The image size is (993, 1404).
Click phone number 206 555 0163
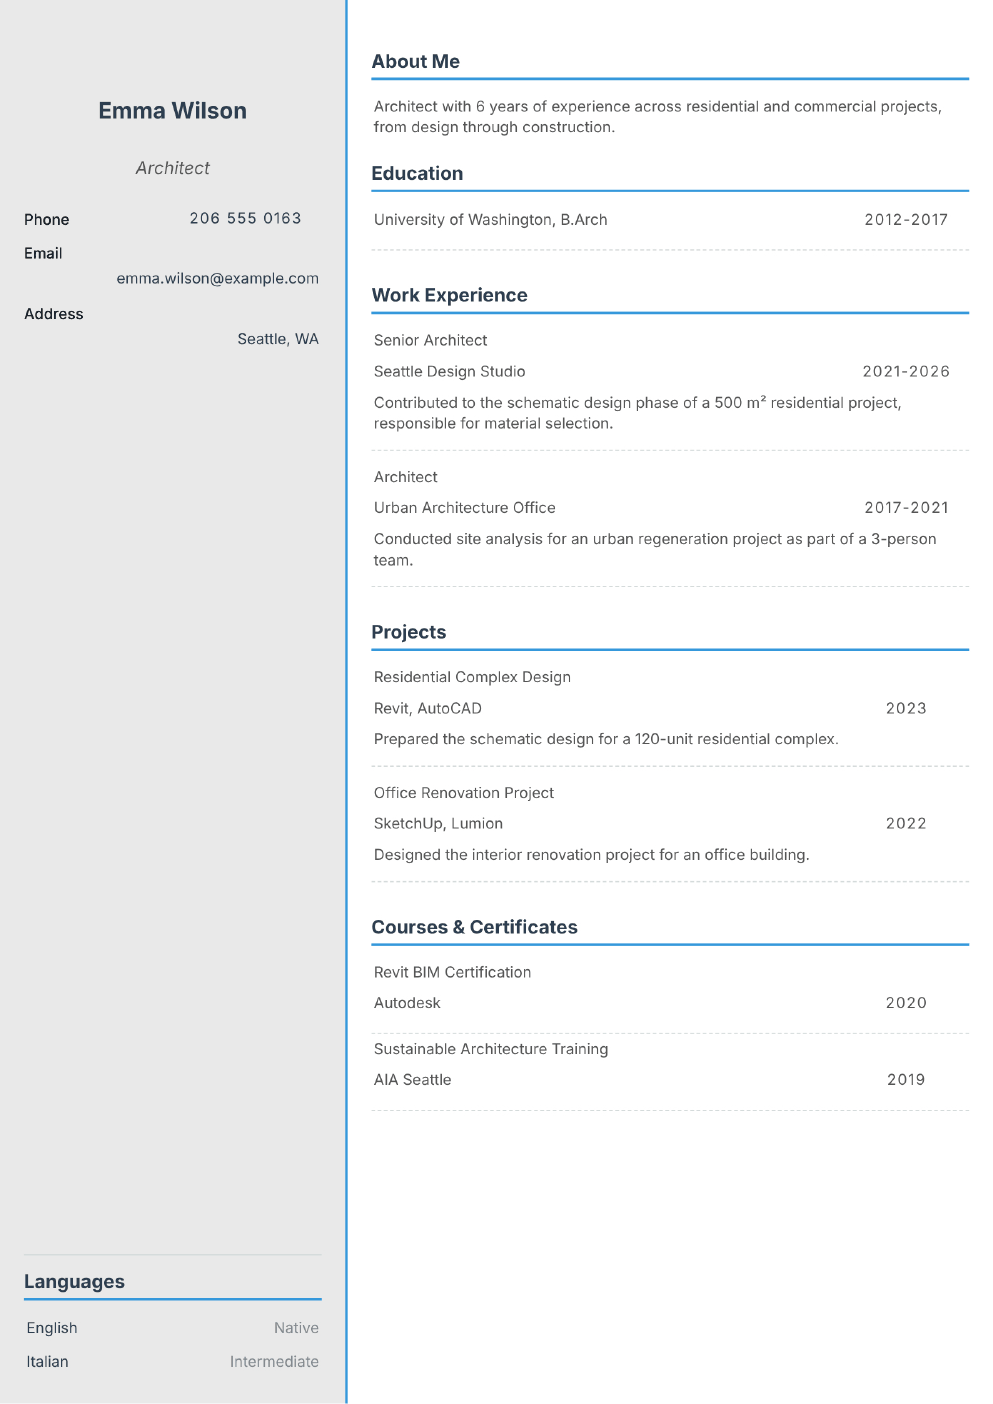pyautogui.click(x=245, y=218)
